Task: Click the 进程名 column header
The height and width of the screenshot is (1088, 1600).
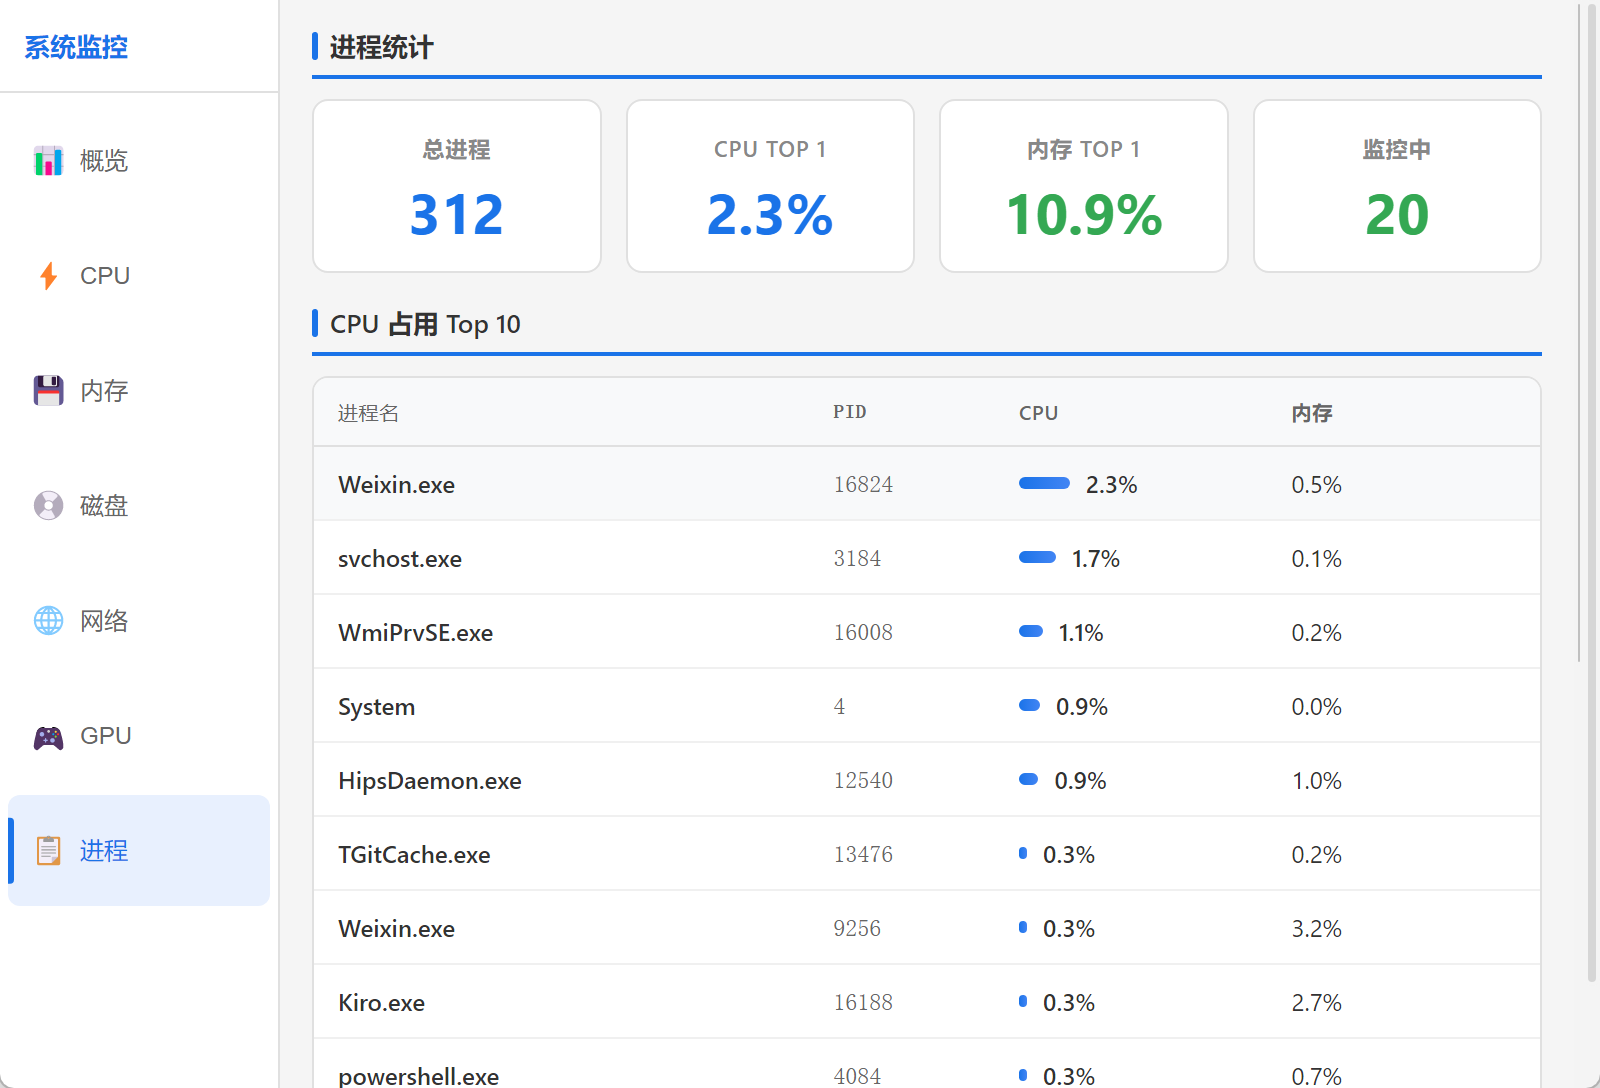Action: (x=368, y=413)
